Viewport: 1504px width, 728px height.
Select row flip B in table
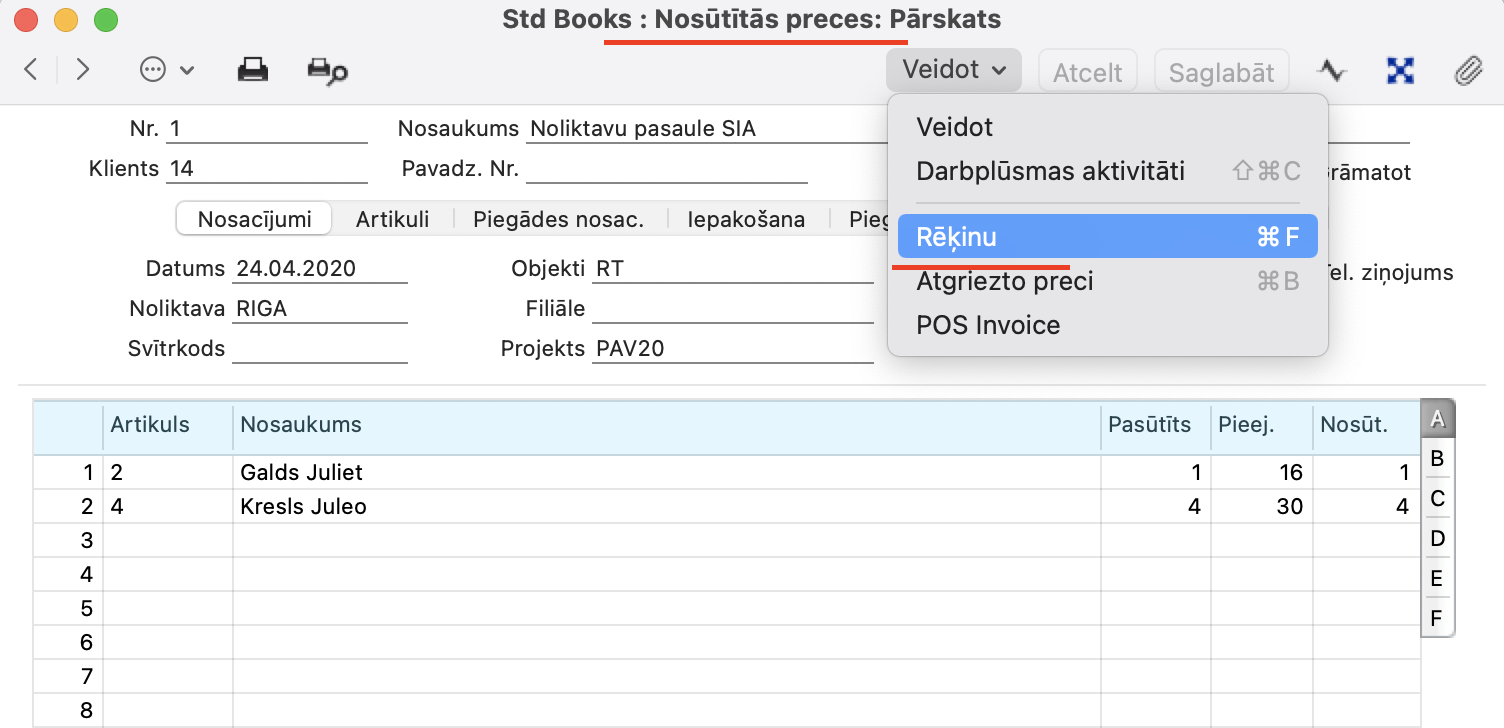click(x=1437, y=459)
